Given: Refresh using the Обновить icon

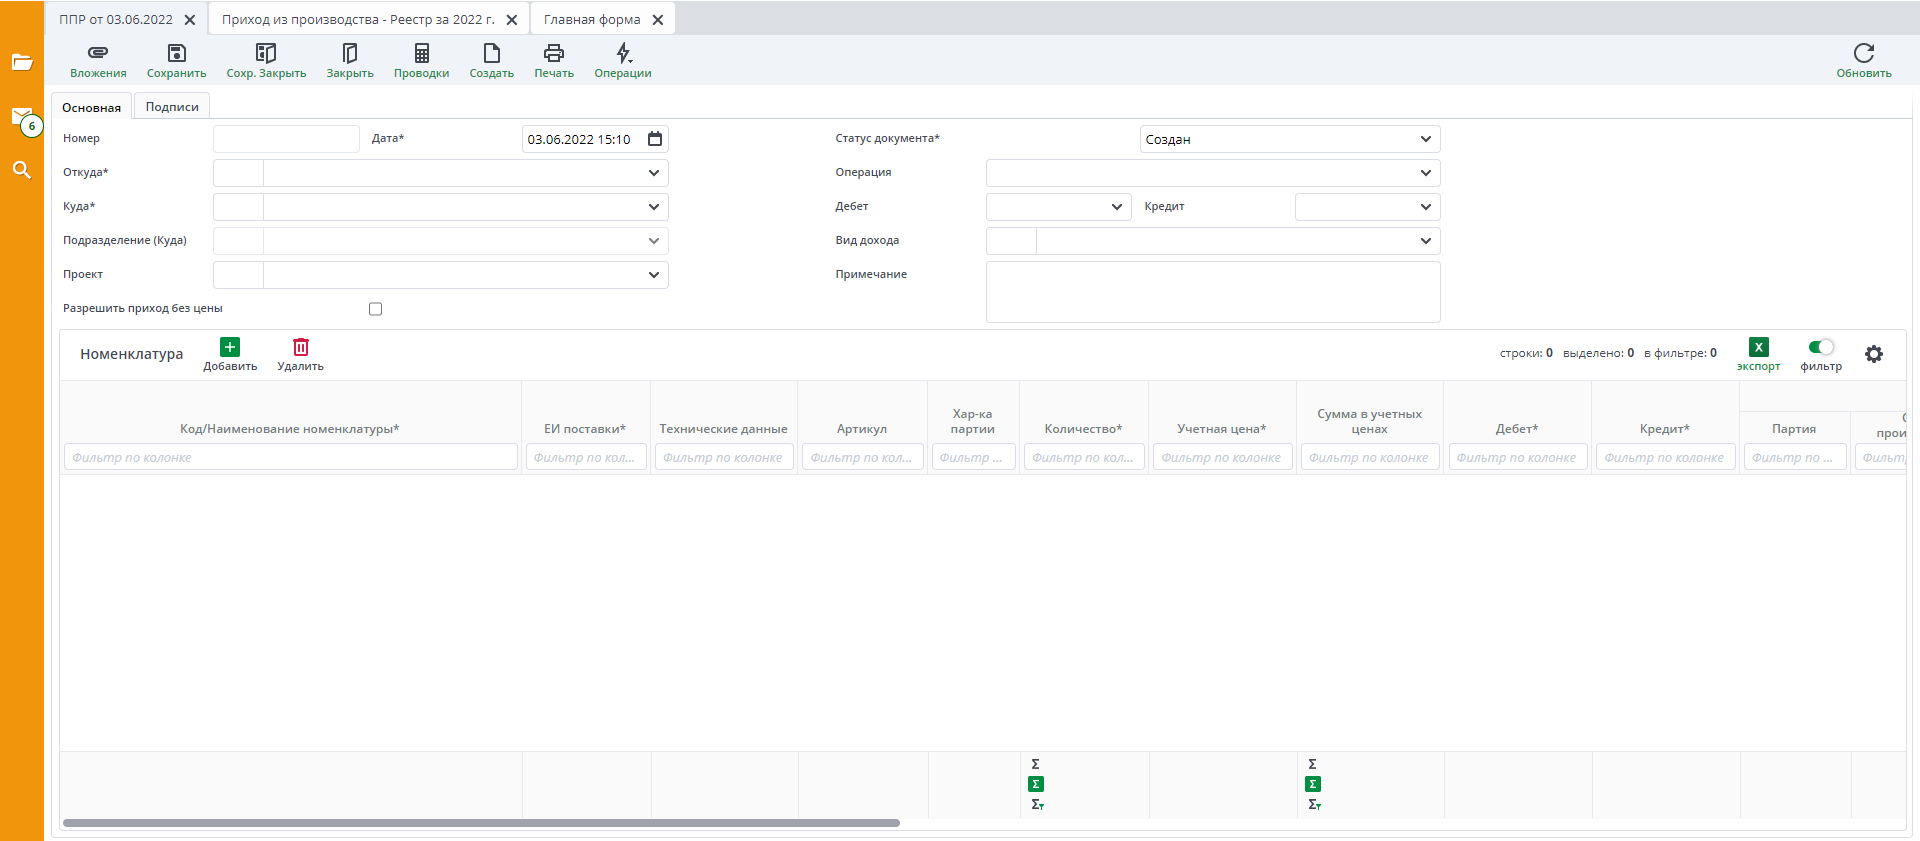Looking at the screenshot, I should click(x=1863, y=53).
